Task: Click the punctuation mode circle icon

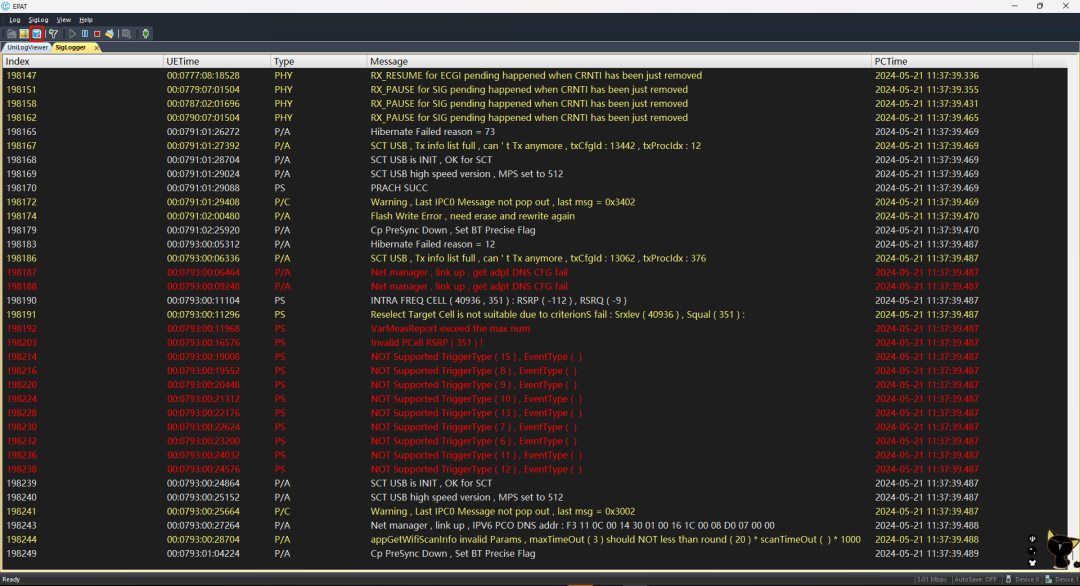Action: tap(1032, 551)
